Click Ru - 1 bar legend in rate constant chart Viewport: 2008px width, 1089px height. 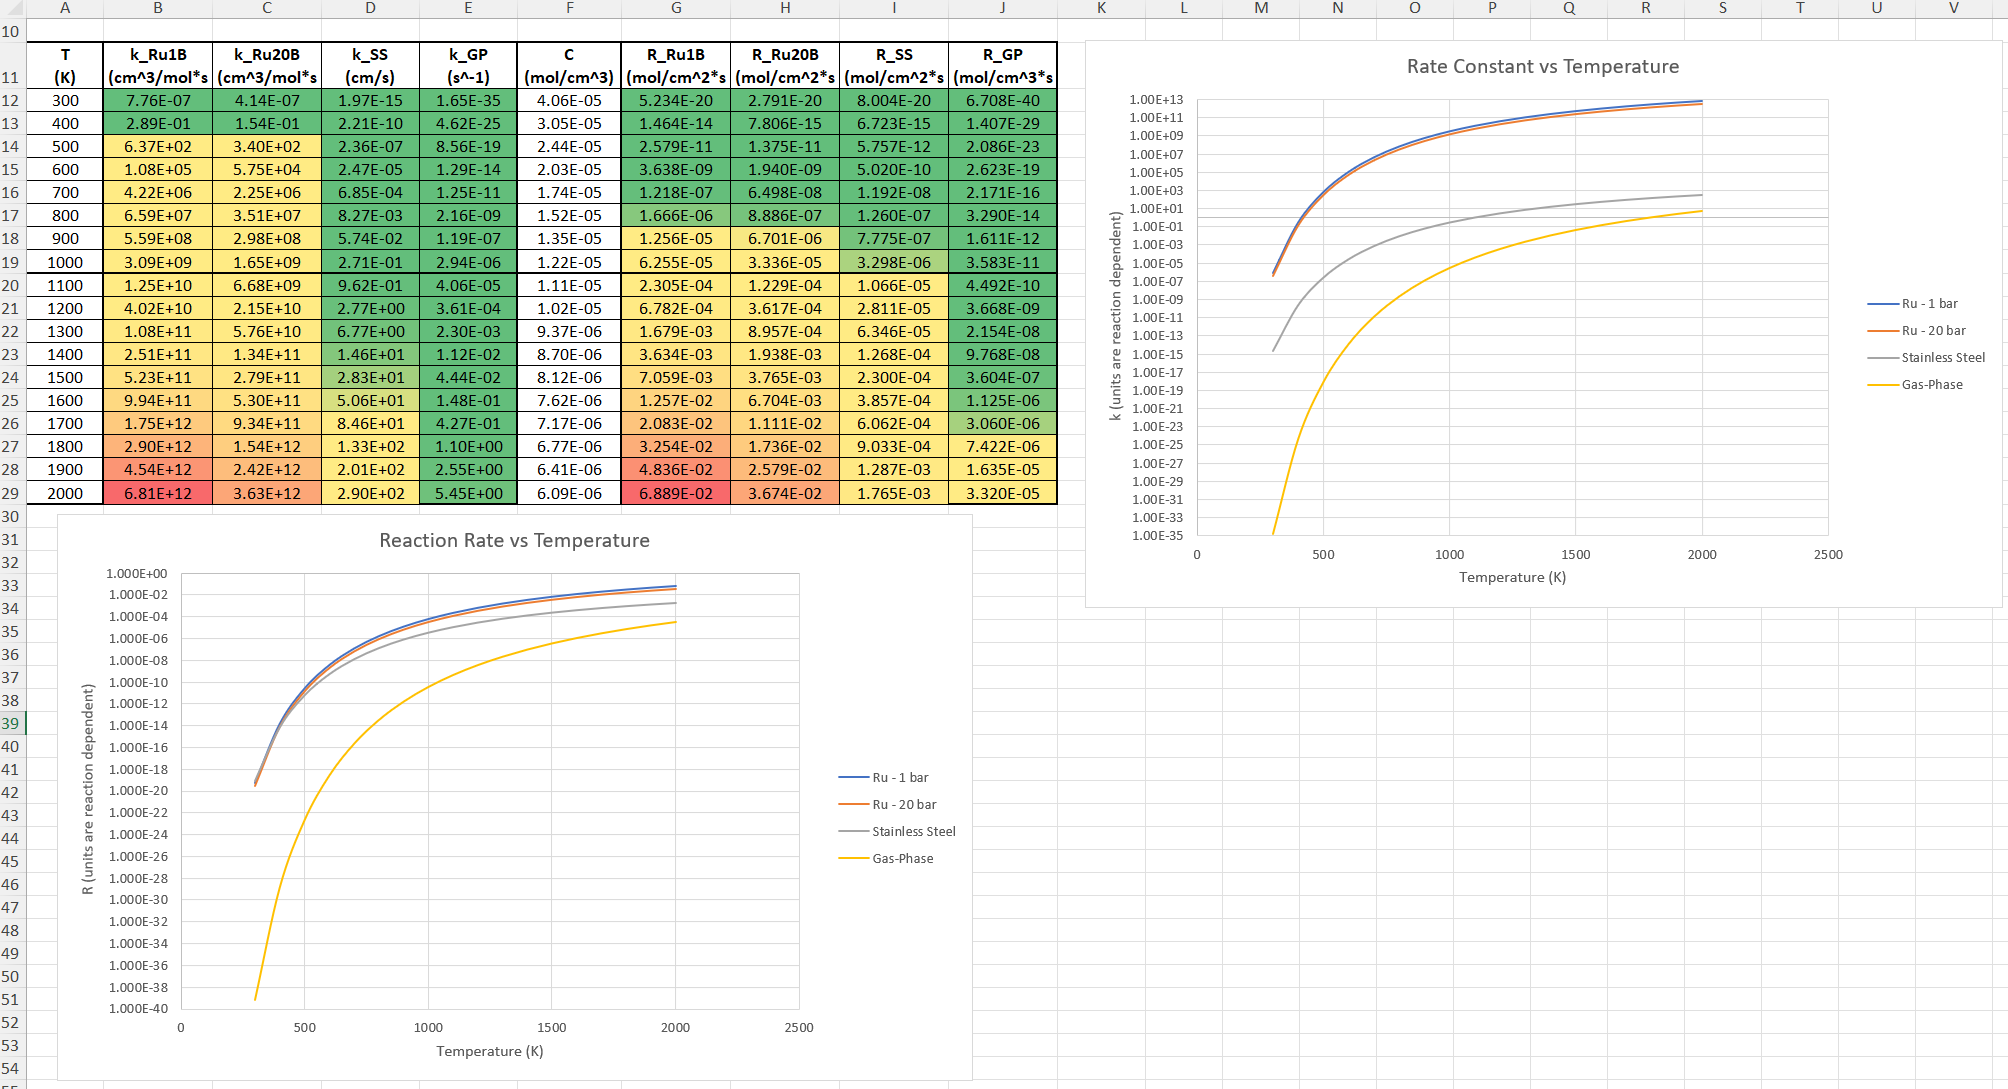point(1929,304)
